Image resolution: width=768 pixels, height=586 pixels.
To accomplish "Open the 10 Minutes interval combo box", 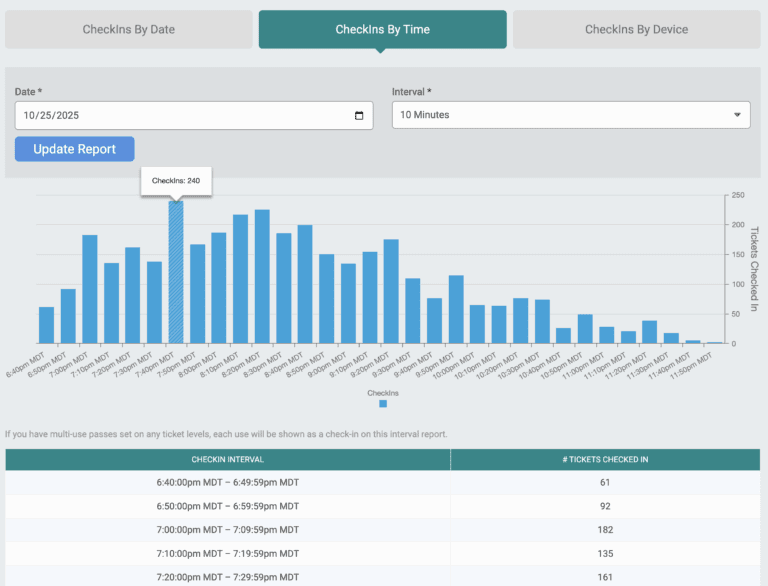I will [570, 115].
